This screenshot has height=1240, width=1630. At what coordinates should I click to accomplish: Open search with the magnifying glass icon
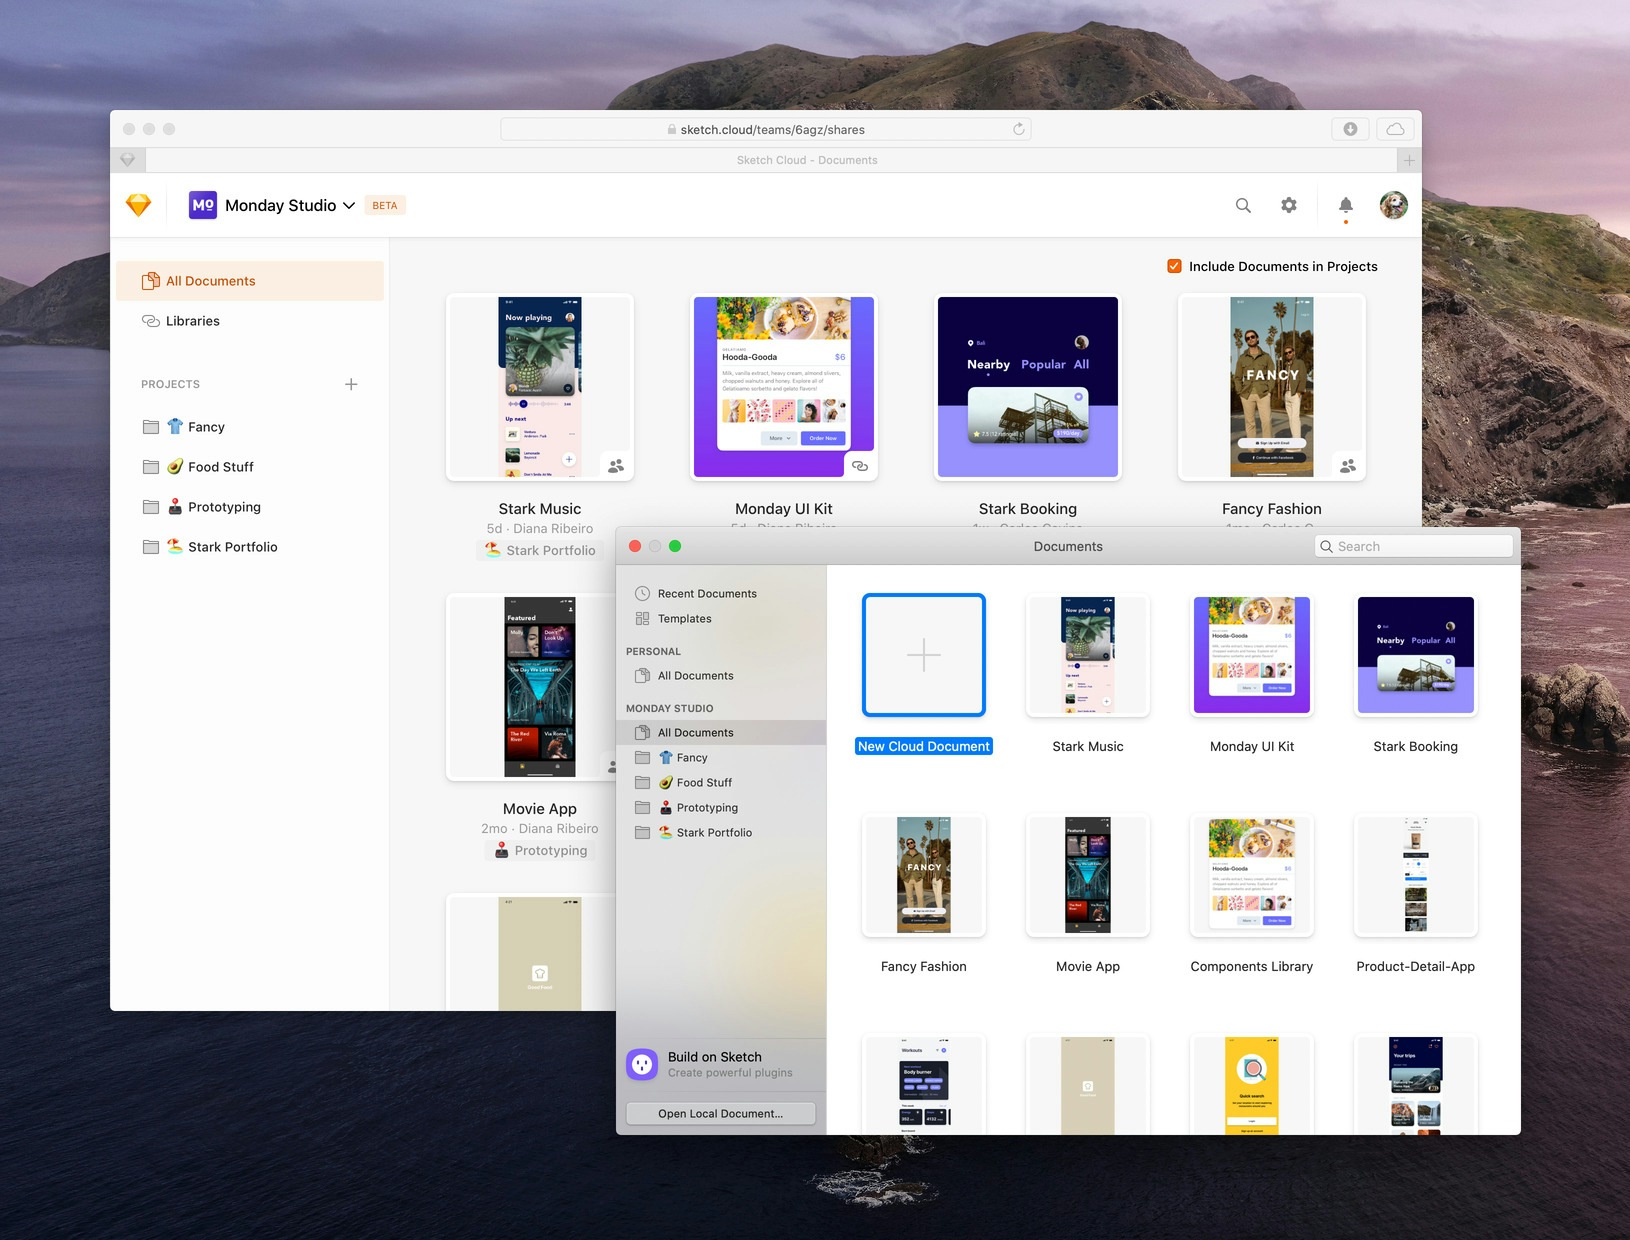tap(1243, 205)
